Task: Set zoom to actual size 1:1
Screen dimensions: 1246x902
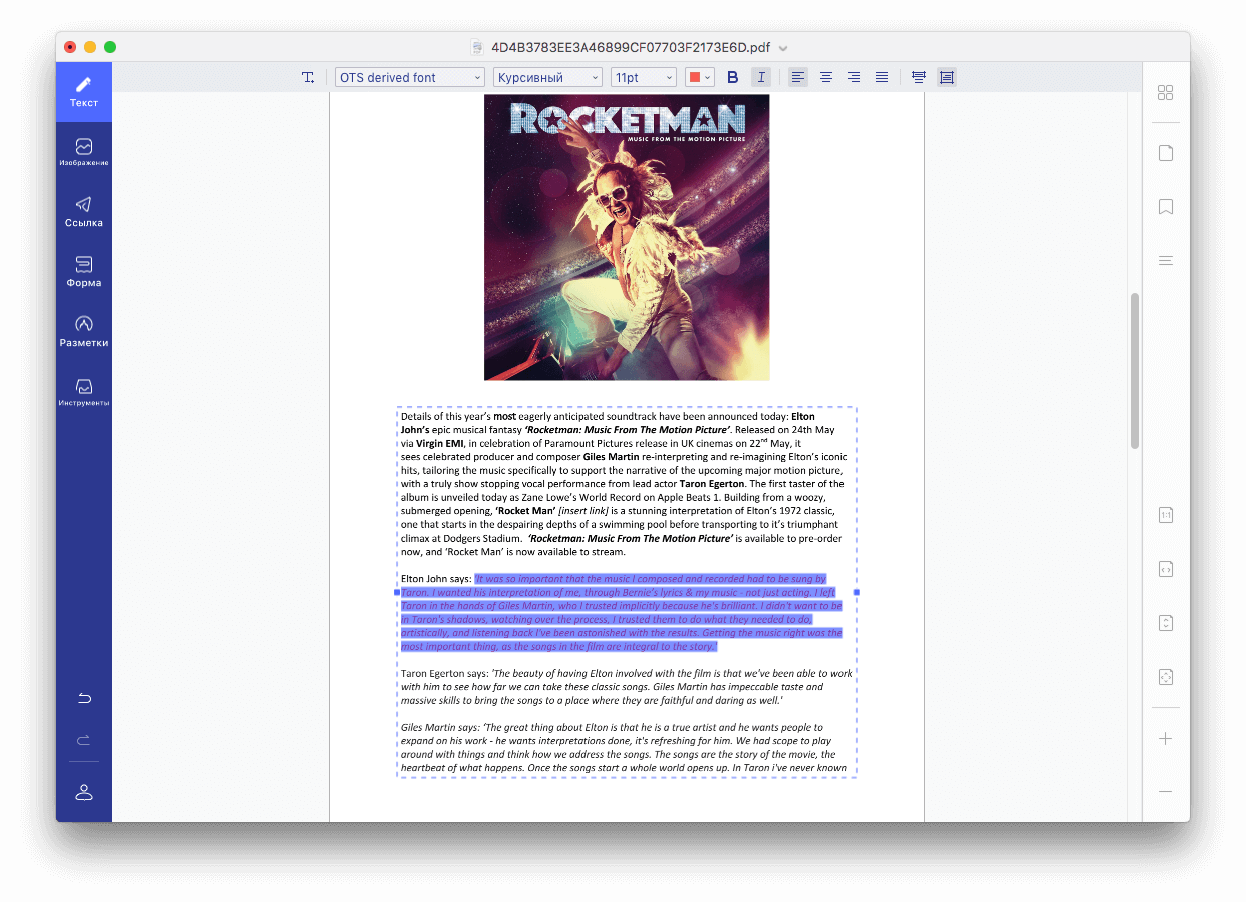Action: (x=1166, y=515)
